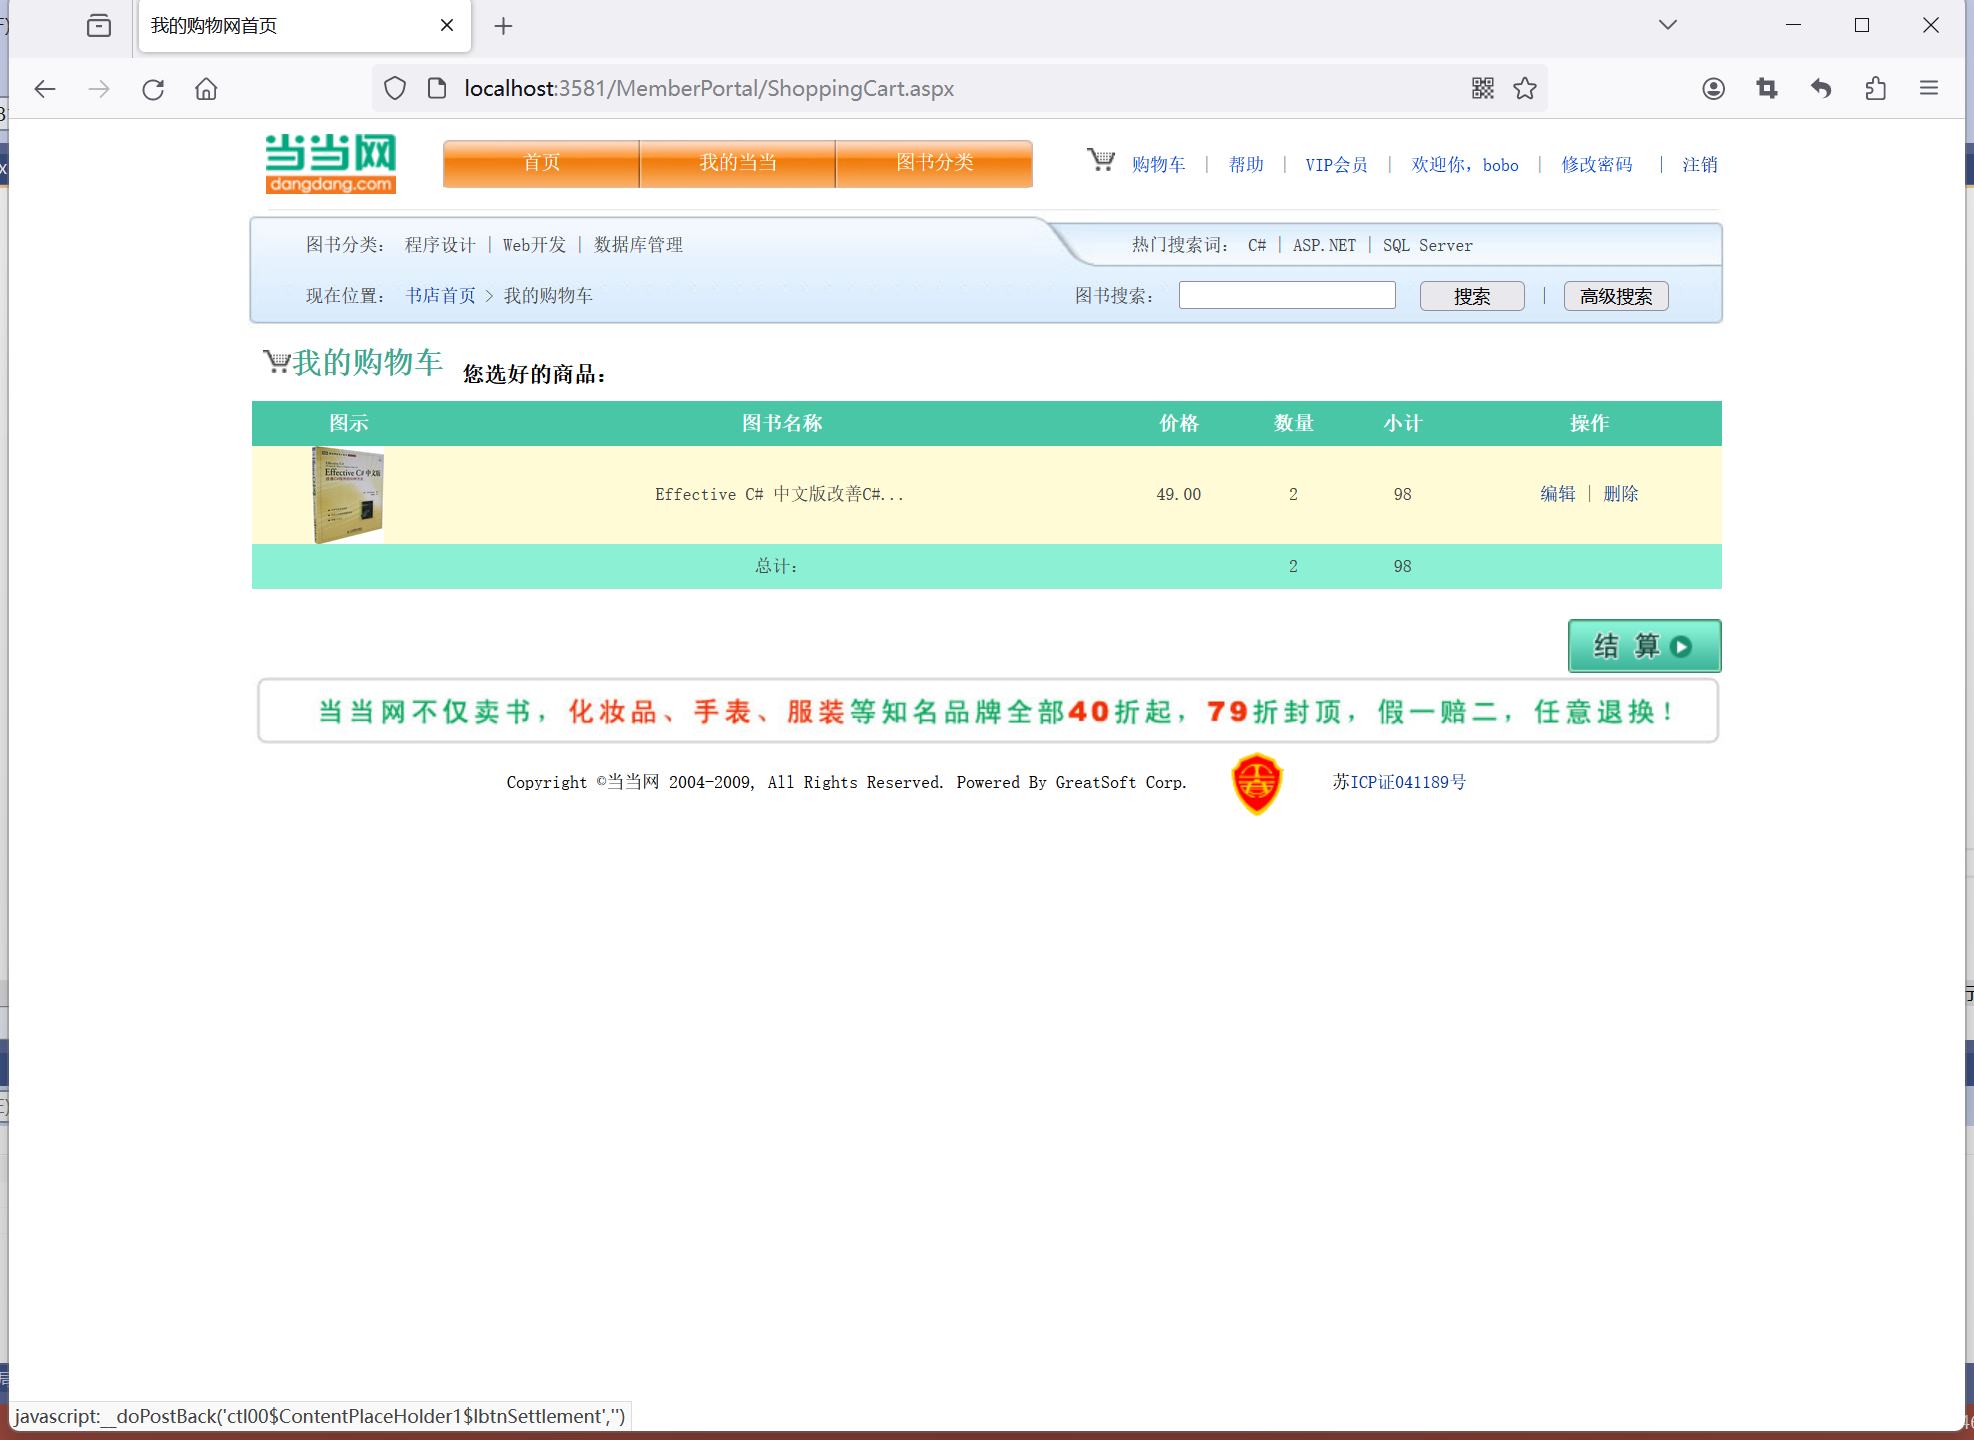Go to browser home page icon
Viewport: 1974px width, 1440px height.
click(206, 89)
